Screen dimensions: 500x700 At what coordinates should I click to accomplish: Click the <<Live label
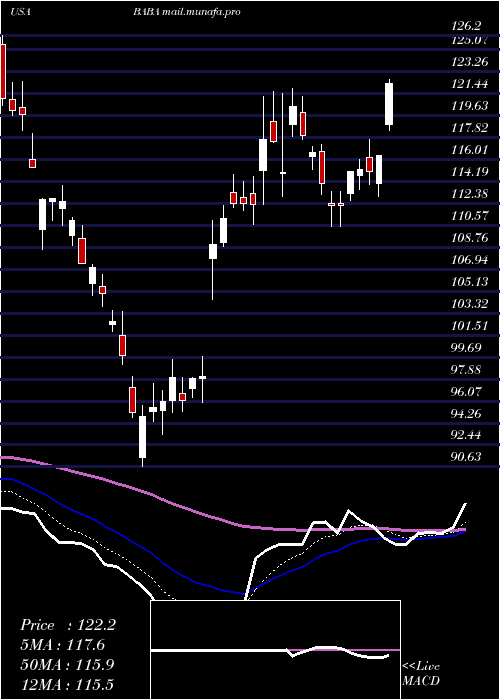pos(421,666)
